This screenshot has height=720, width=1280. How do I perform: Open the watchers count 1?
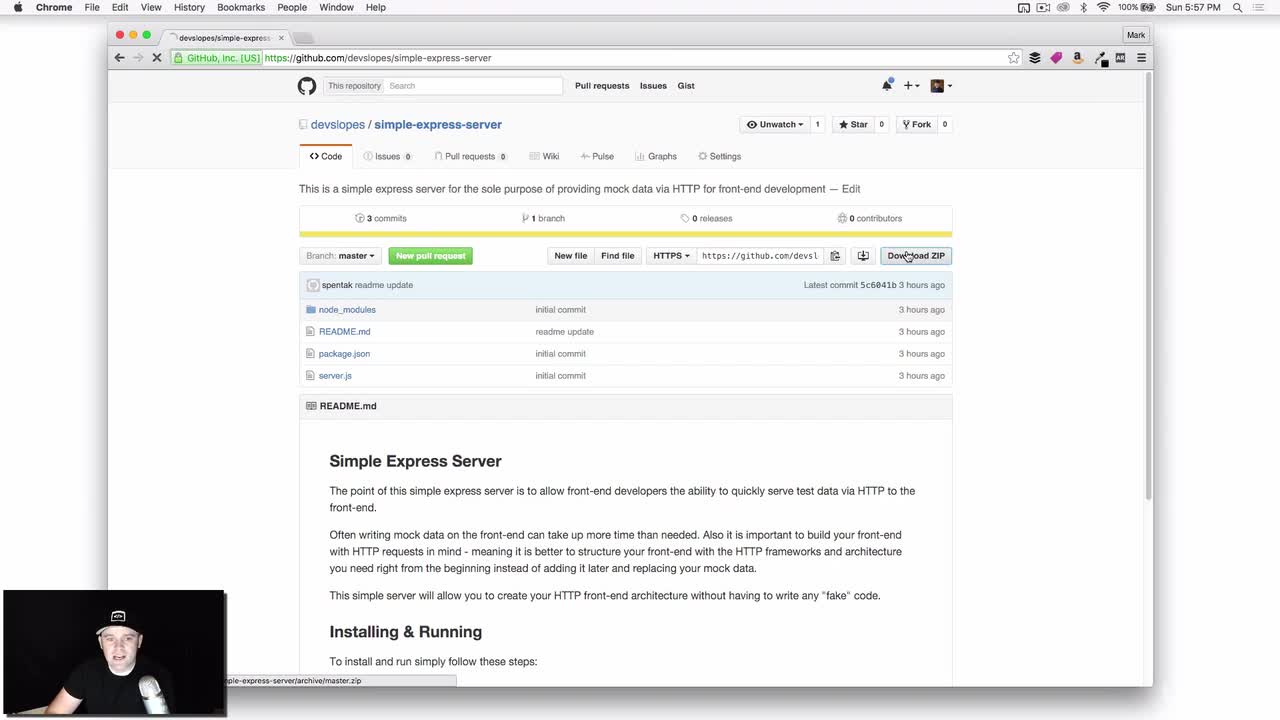coord(817,125)
